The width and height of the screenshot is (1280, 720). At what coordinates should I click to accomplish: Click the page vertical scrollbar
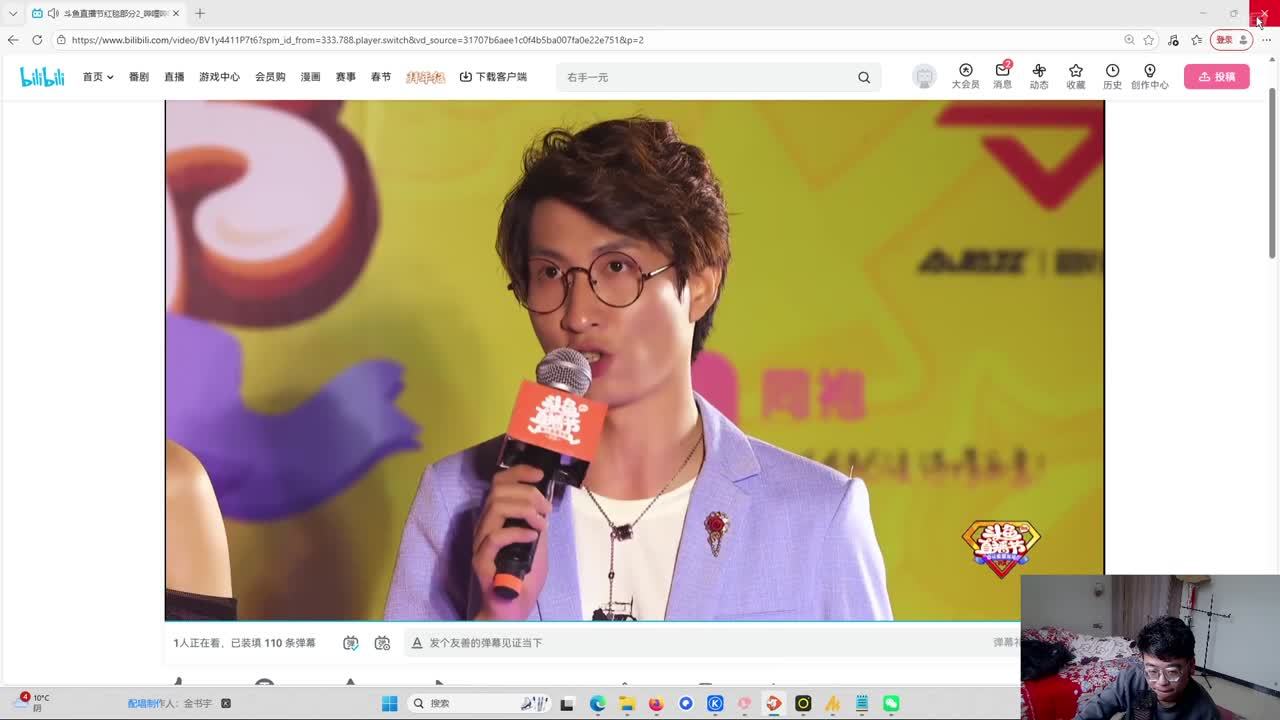(x=1272, y=170)
